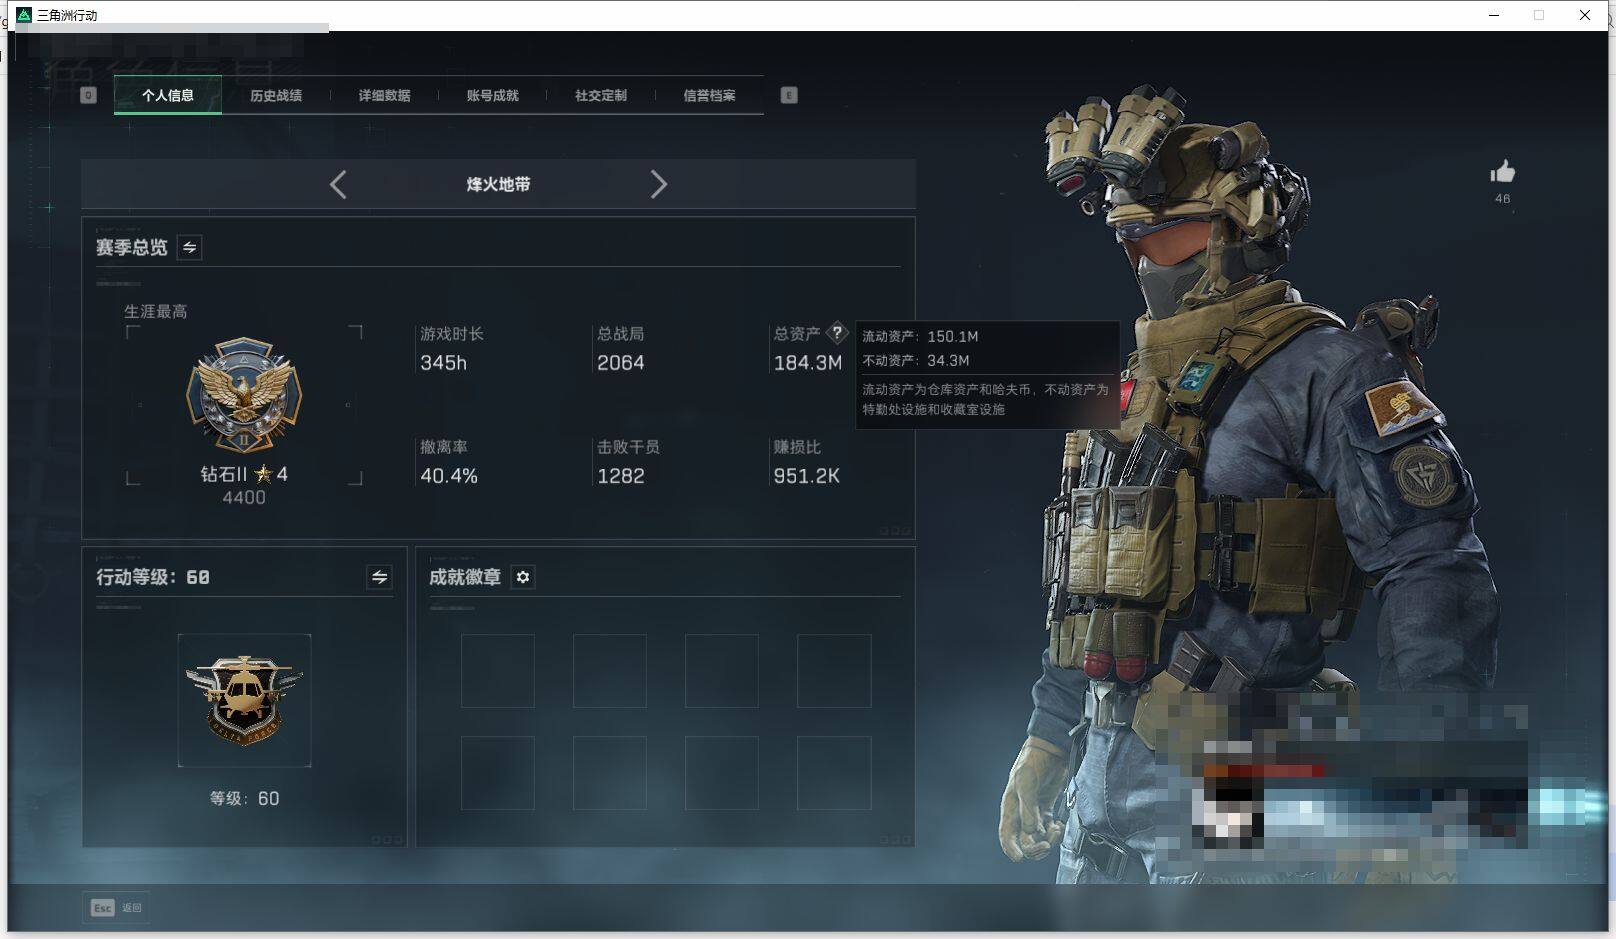This screenshot has height=939, width=1616.
Task: Click the 等级: 60 label
Action: 244,798
